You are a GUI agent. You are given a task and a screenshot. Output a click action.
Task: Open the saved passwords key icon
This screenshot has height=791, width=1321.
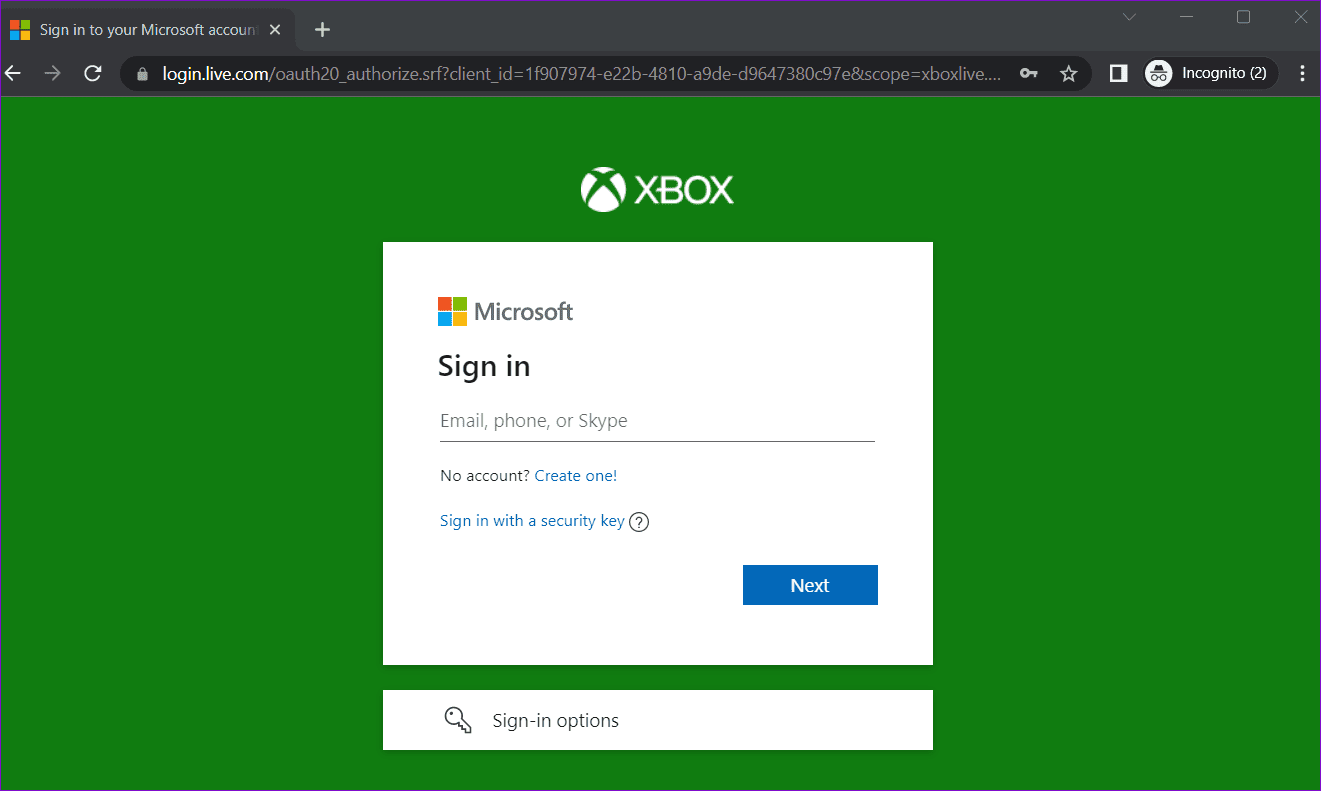click(1028, 73)
